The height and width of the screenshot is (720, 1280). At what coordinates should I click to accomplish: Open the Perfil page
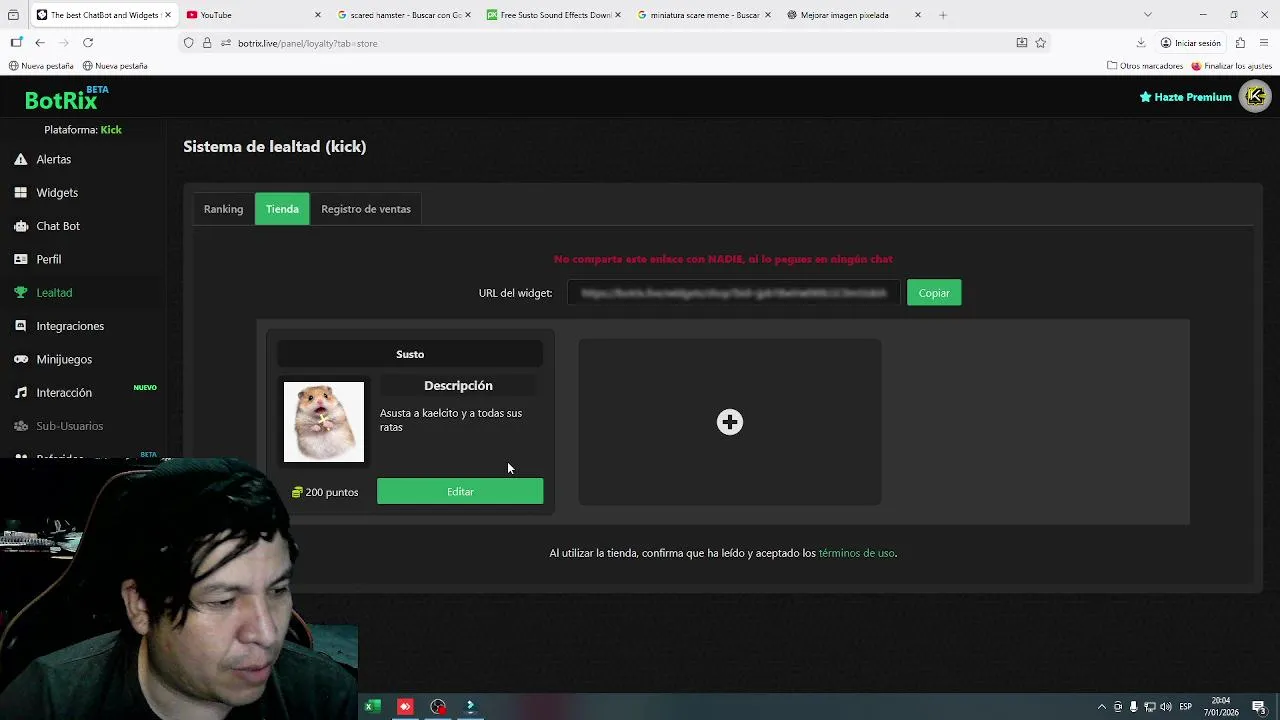click(x=38, y=259)
